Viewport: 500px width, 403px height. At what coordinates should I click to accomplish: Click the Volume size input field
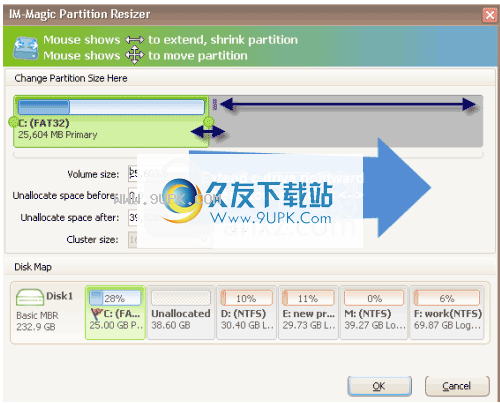click(x=170, y=174)
